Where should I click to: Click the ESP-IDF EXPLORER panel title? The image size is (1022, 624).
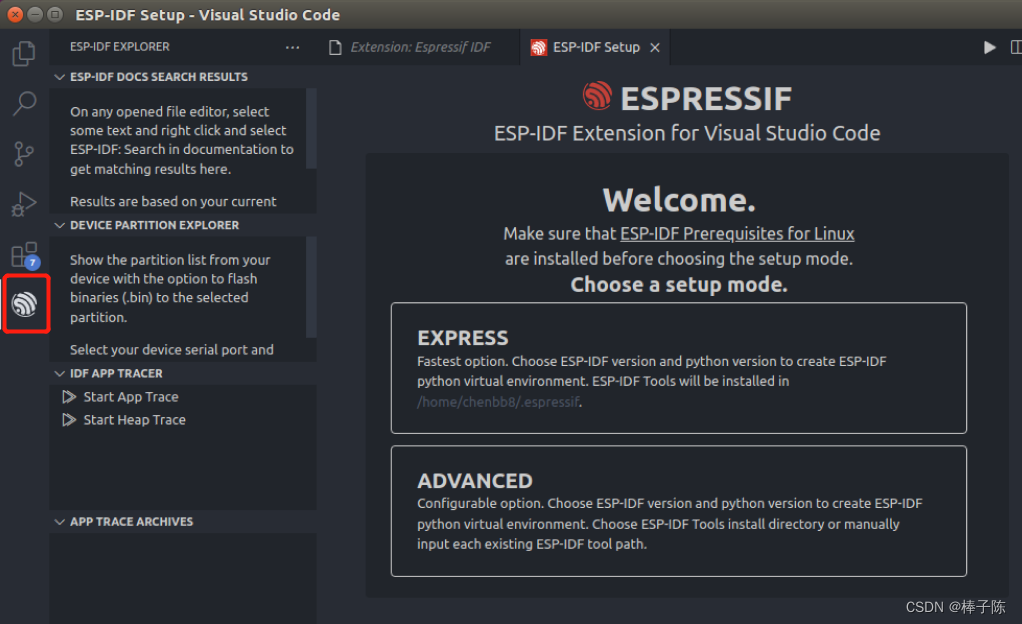120,47
